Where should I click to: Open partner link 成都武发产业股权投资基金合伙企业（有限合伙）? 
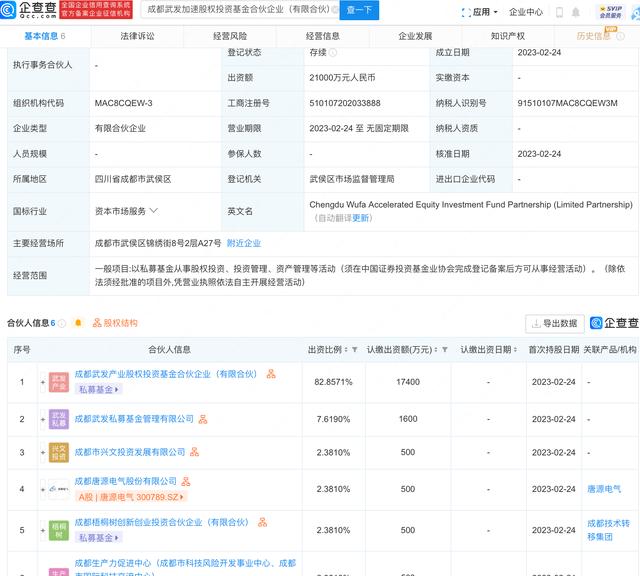point(166,374)
